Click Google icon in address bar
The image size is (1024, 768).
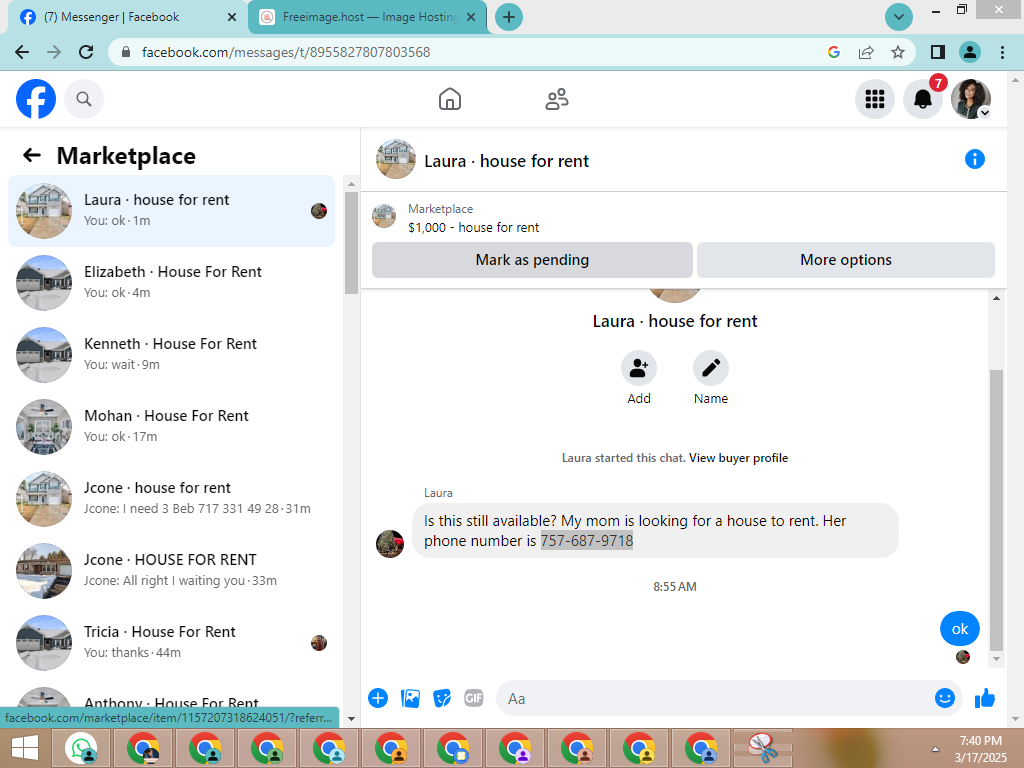(x=833, y=52)
